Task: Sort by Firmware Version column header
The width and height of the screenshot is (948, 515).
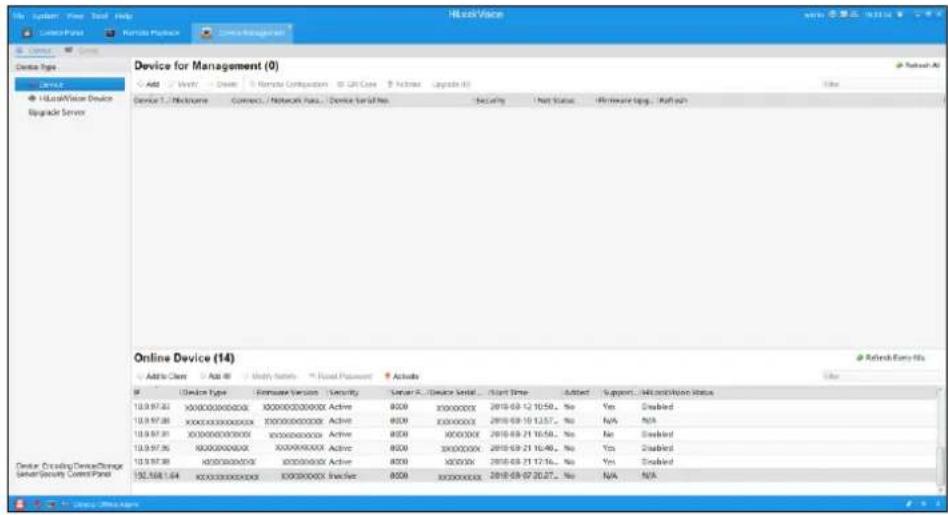Action: point(287,392)
